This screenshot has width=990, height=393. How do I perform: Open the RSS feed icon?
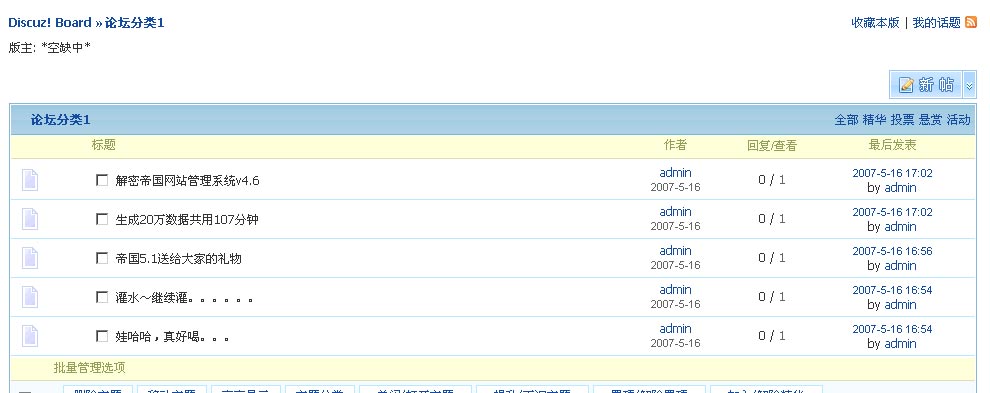point(970,23)
